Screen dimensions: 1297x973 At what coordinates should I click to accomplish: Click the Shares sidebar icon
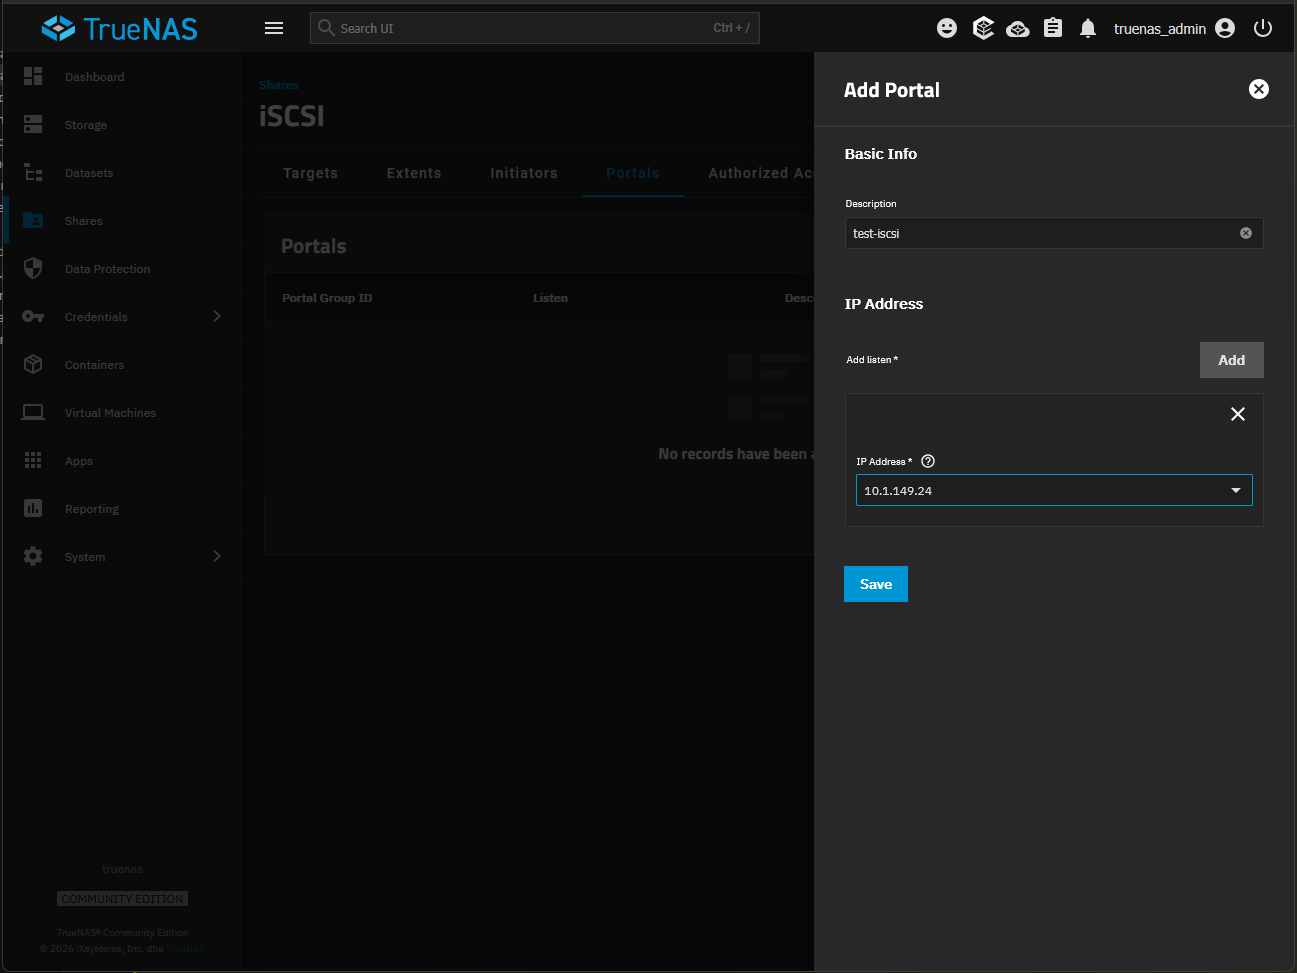pyautogui.click(x=33, y=220)
